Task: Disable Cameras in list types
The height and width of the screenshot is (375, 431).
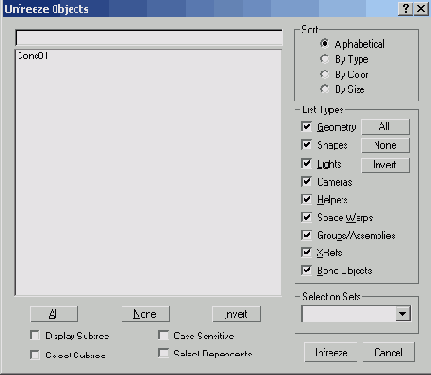Action: coord(306,182)
